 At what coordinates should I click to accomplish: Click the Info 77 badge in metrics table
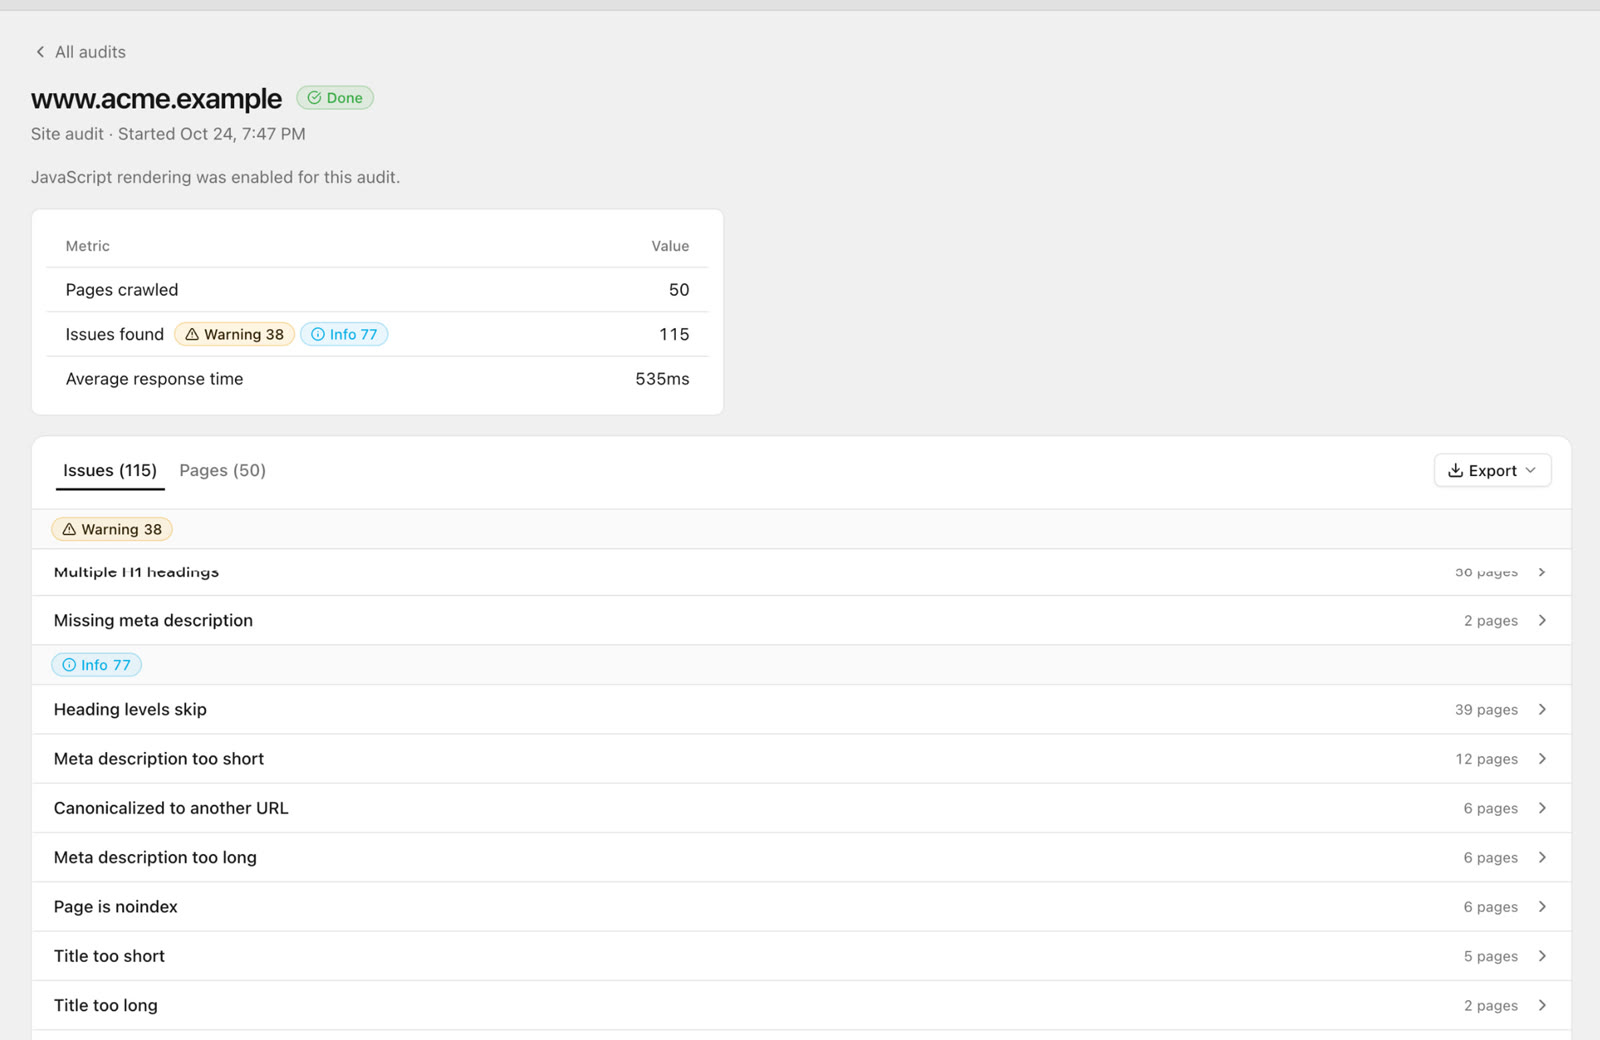coord(344,334)
